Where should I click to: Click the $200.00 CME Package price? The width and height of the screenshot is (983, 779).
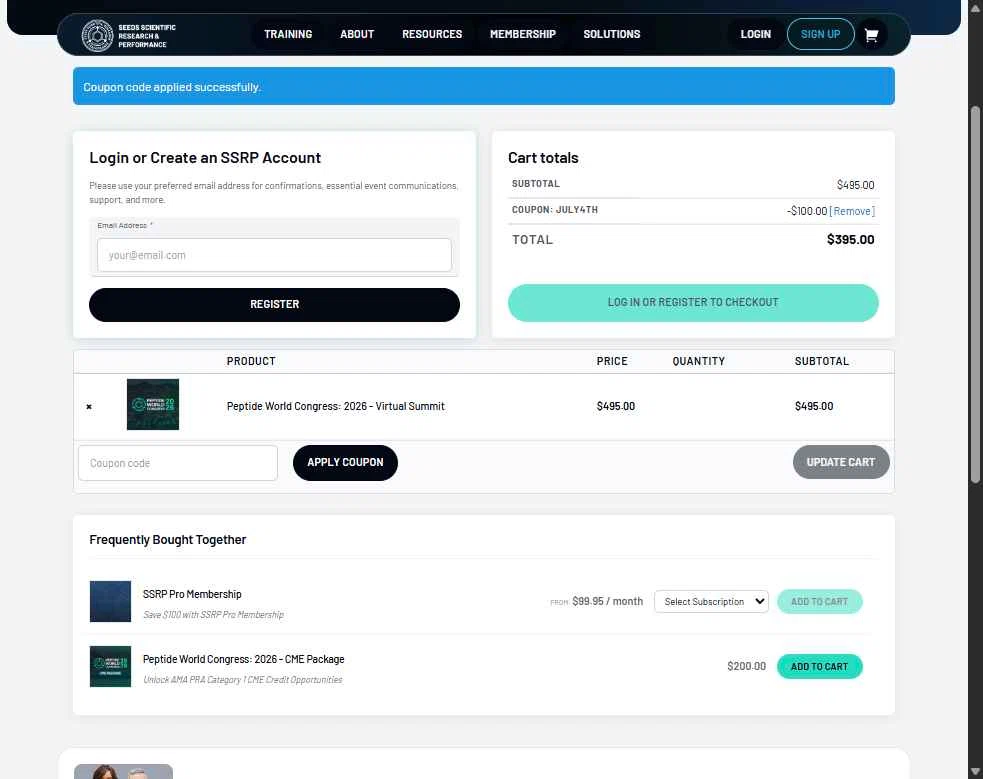tap(746, 666)
